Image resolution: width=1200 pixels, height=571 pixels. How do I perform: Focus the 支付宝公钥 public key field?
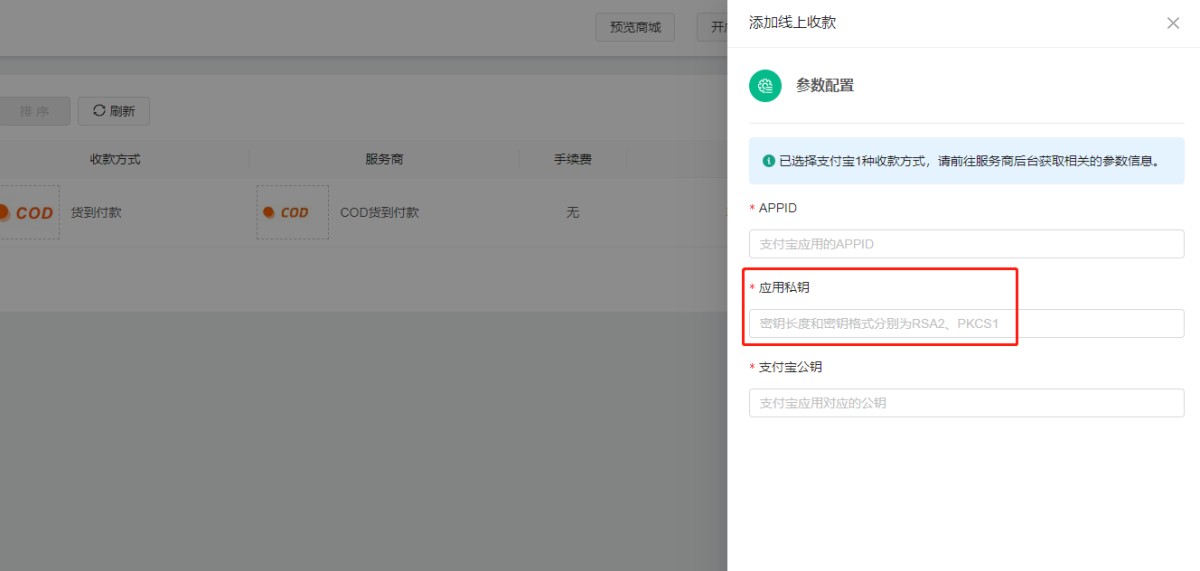coord(966,403)
